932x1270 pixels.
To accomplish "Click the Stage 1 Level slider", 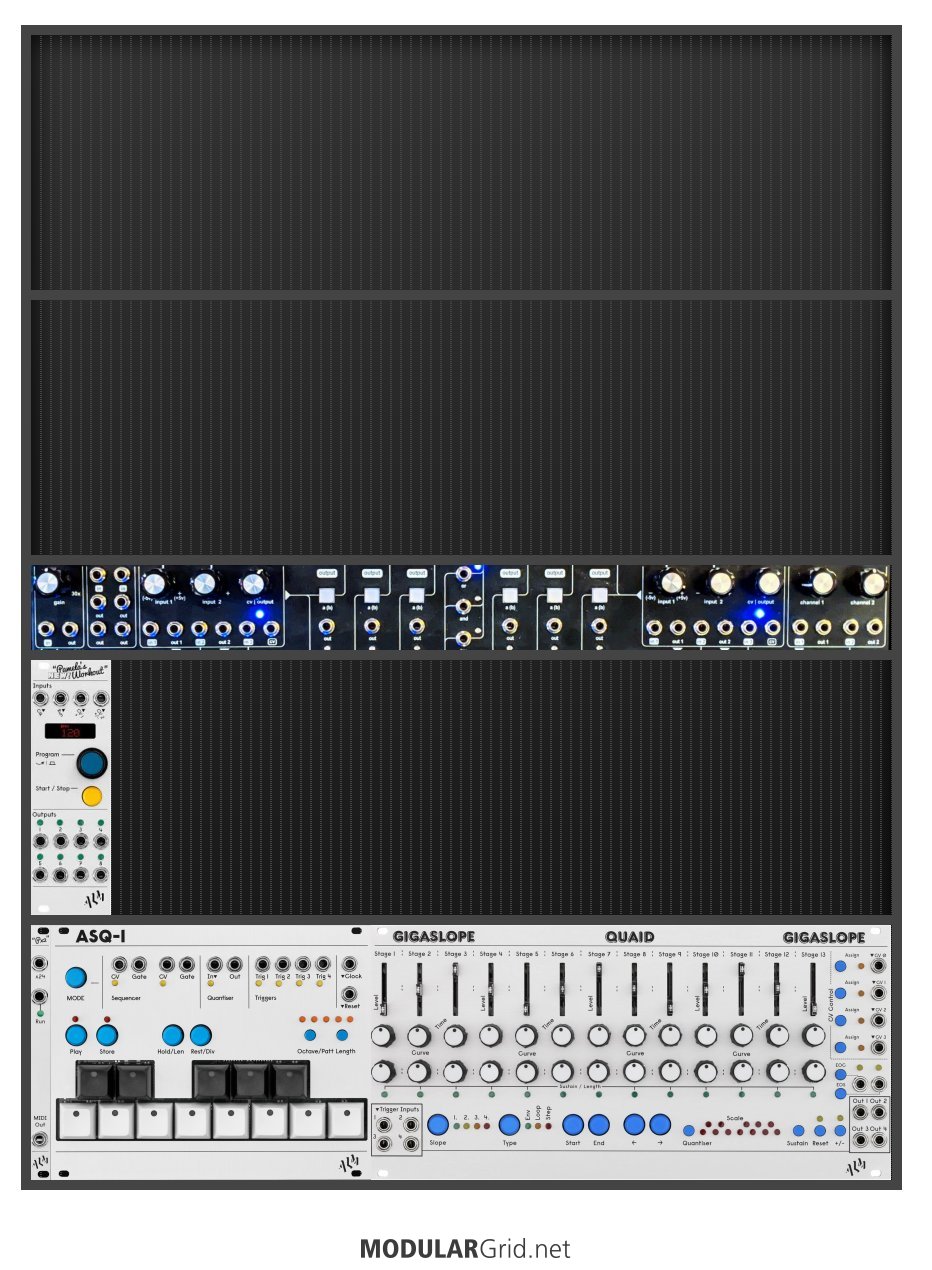I will pyautogui.click(x=384, y=990).
